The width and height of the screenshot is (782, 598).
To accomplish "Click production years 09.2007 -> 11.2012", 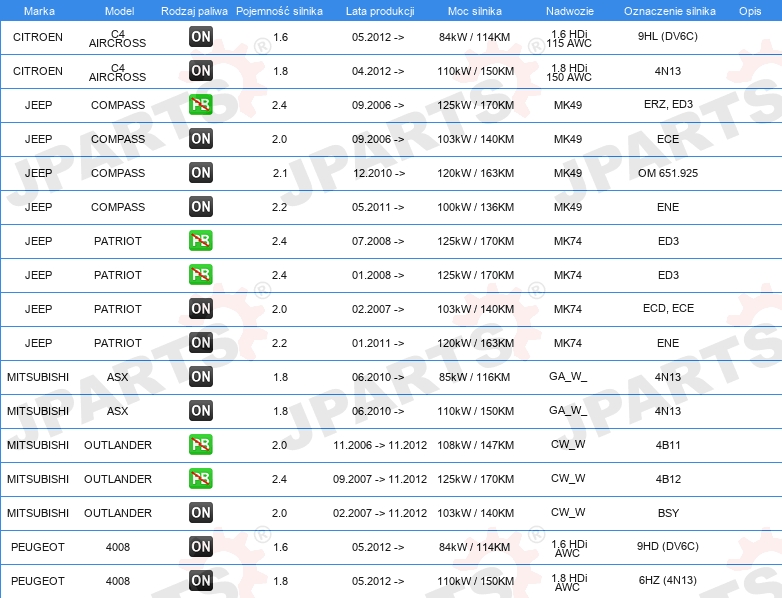I will [x=380, y=479].
